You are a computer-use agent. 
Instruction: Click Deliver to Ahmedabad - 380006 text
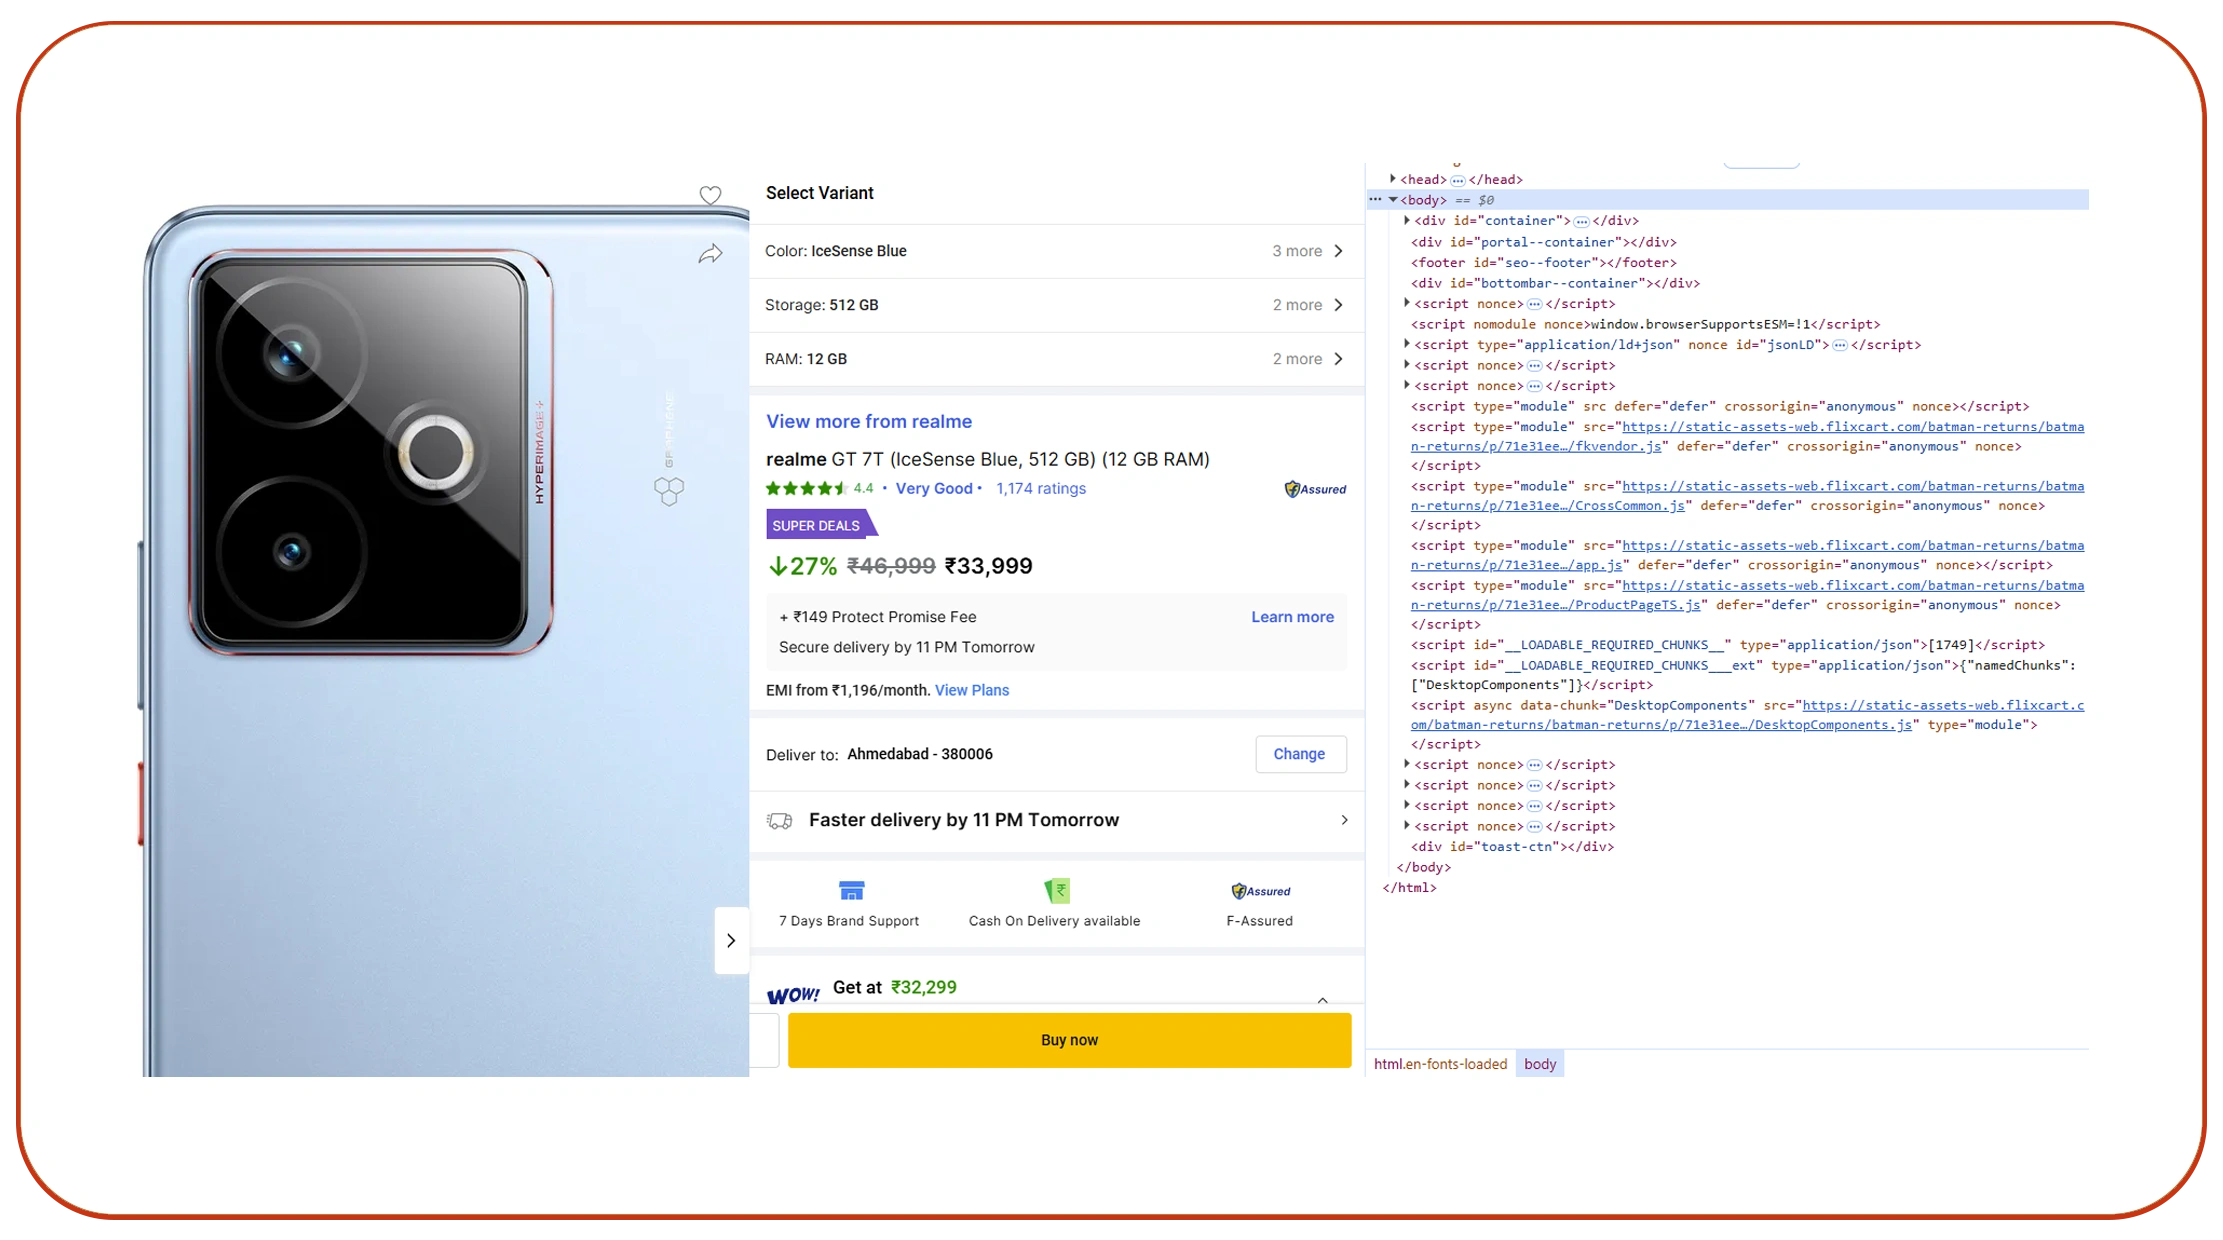(x=879, y=754)
